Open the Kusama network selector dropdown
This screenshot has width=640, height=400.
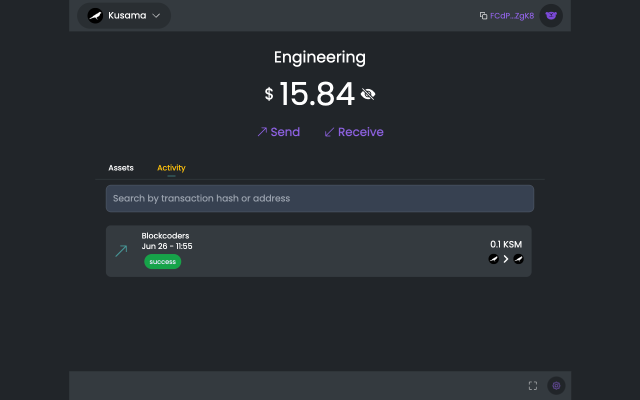click(x=124, y=16)
